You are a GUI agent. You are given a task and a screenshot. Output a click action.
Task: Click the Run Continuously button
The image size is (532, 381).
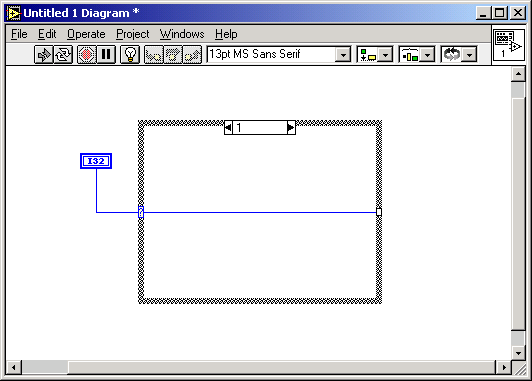63,55
